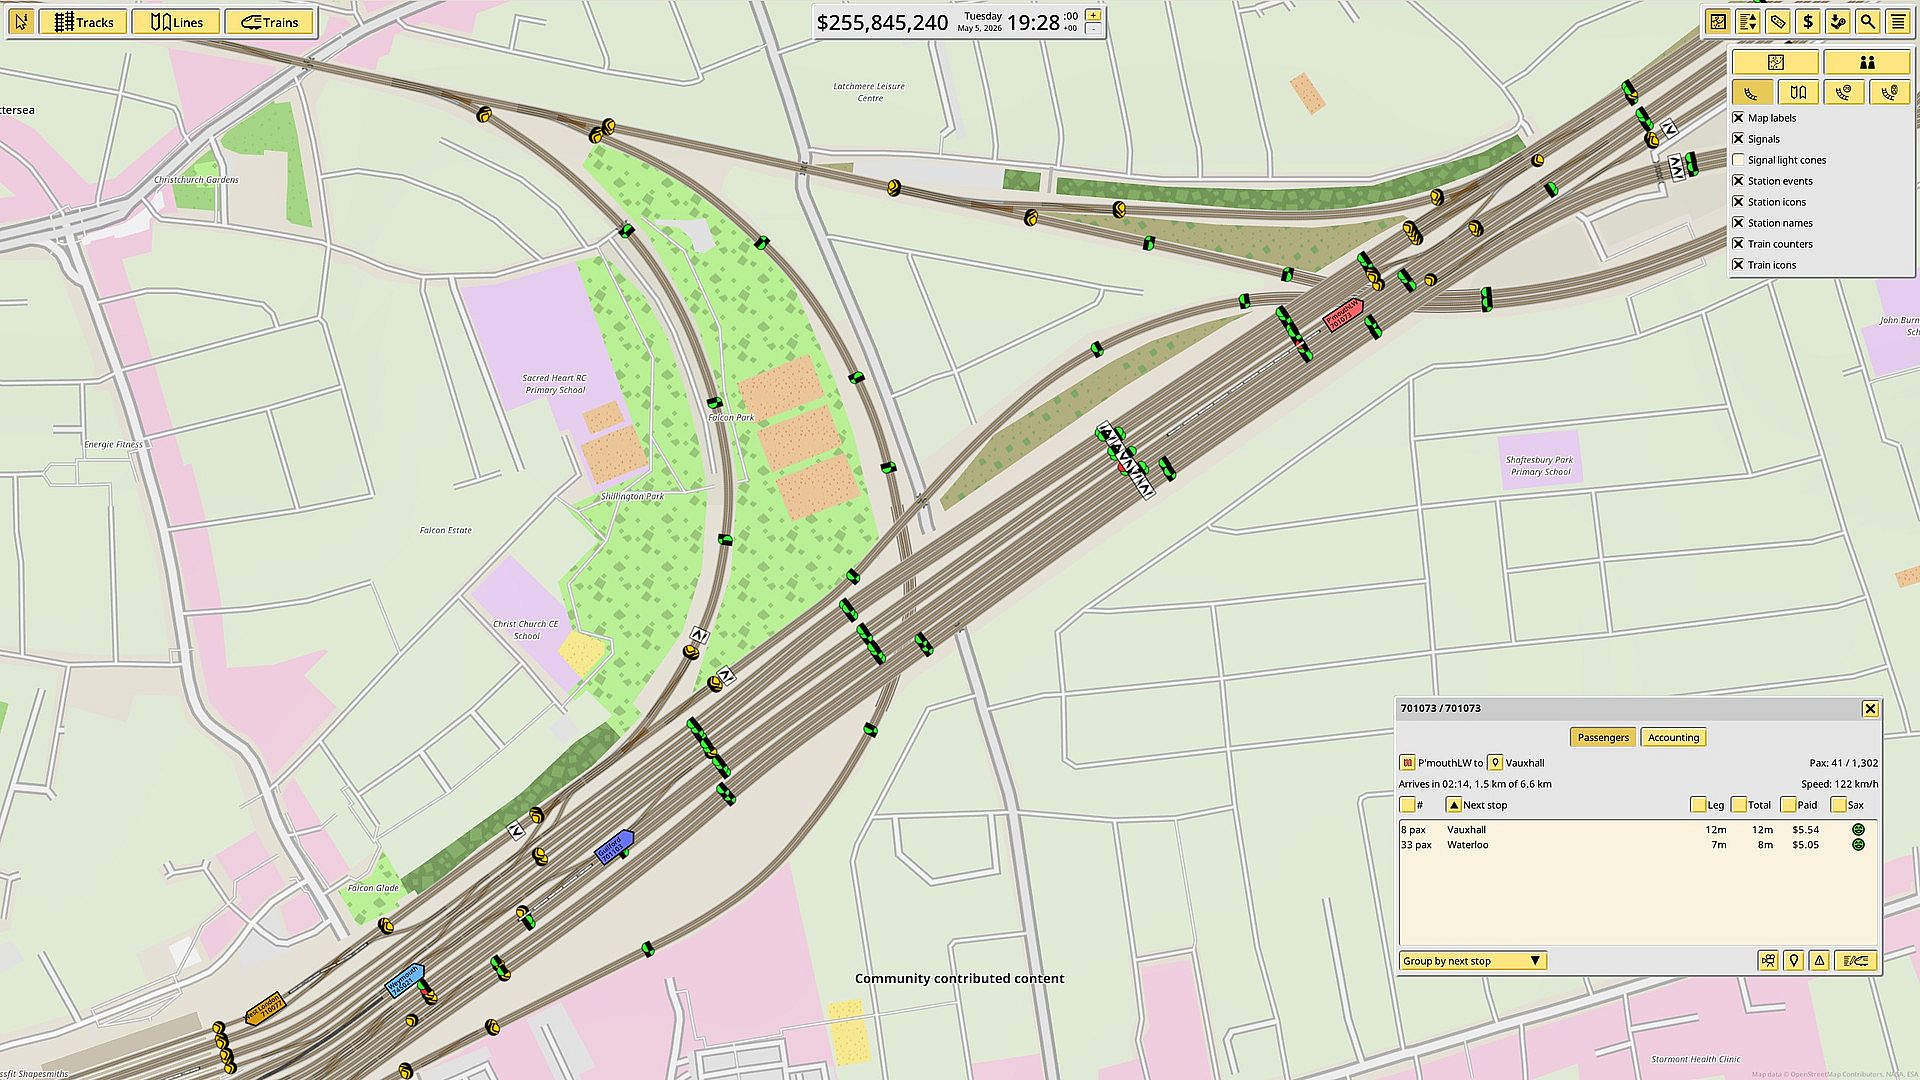The image size is (1920, 1080).
Task: Expand the Group by next stop dropdown
Action: 1472,961
